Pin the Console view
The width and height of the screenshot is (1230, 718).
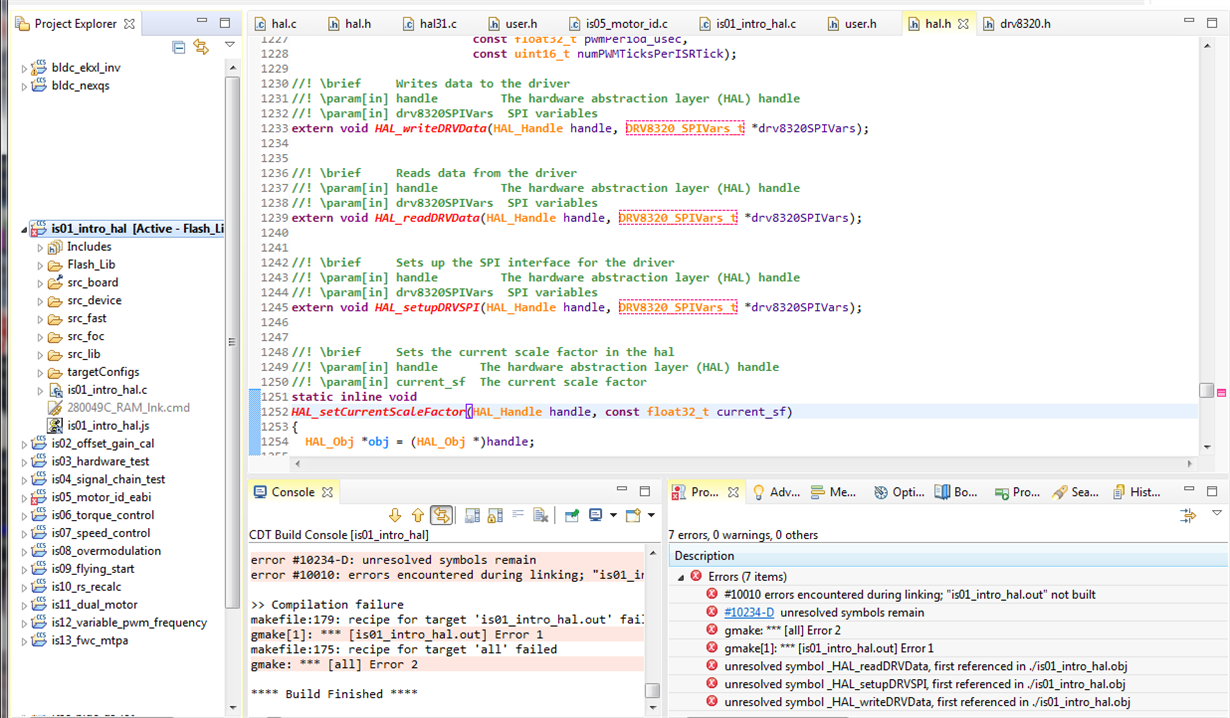tap(572, 515)
